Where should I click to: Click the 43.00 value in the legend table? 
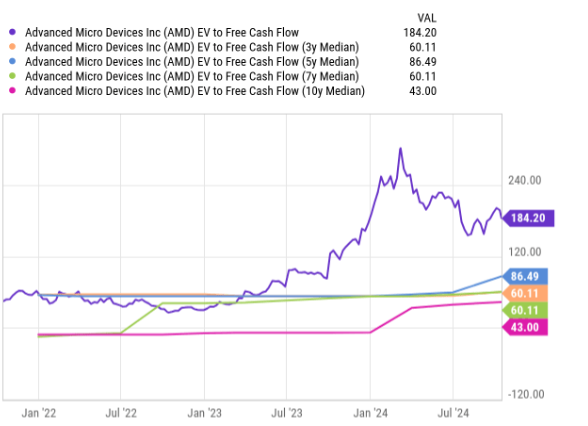coord(423,91)
